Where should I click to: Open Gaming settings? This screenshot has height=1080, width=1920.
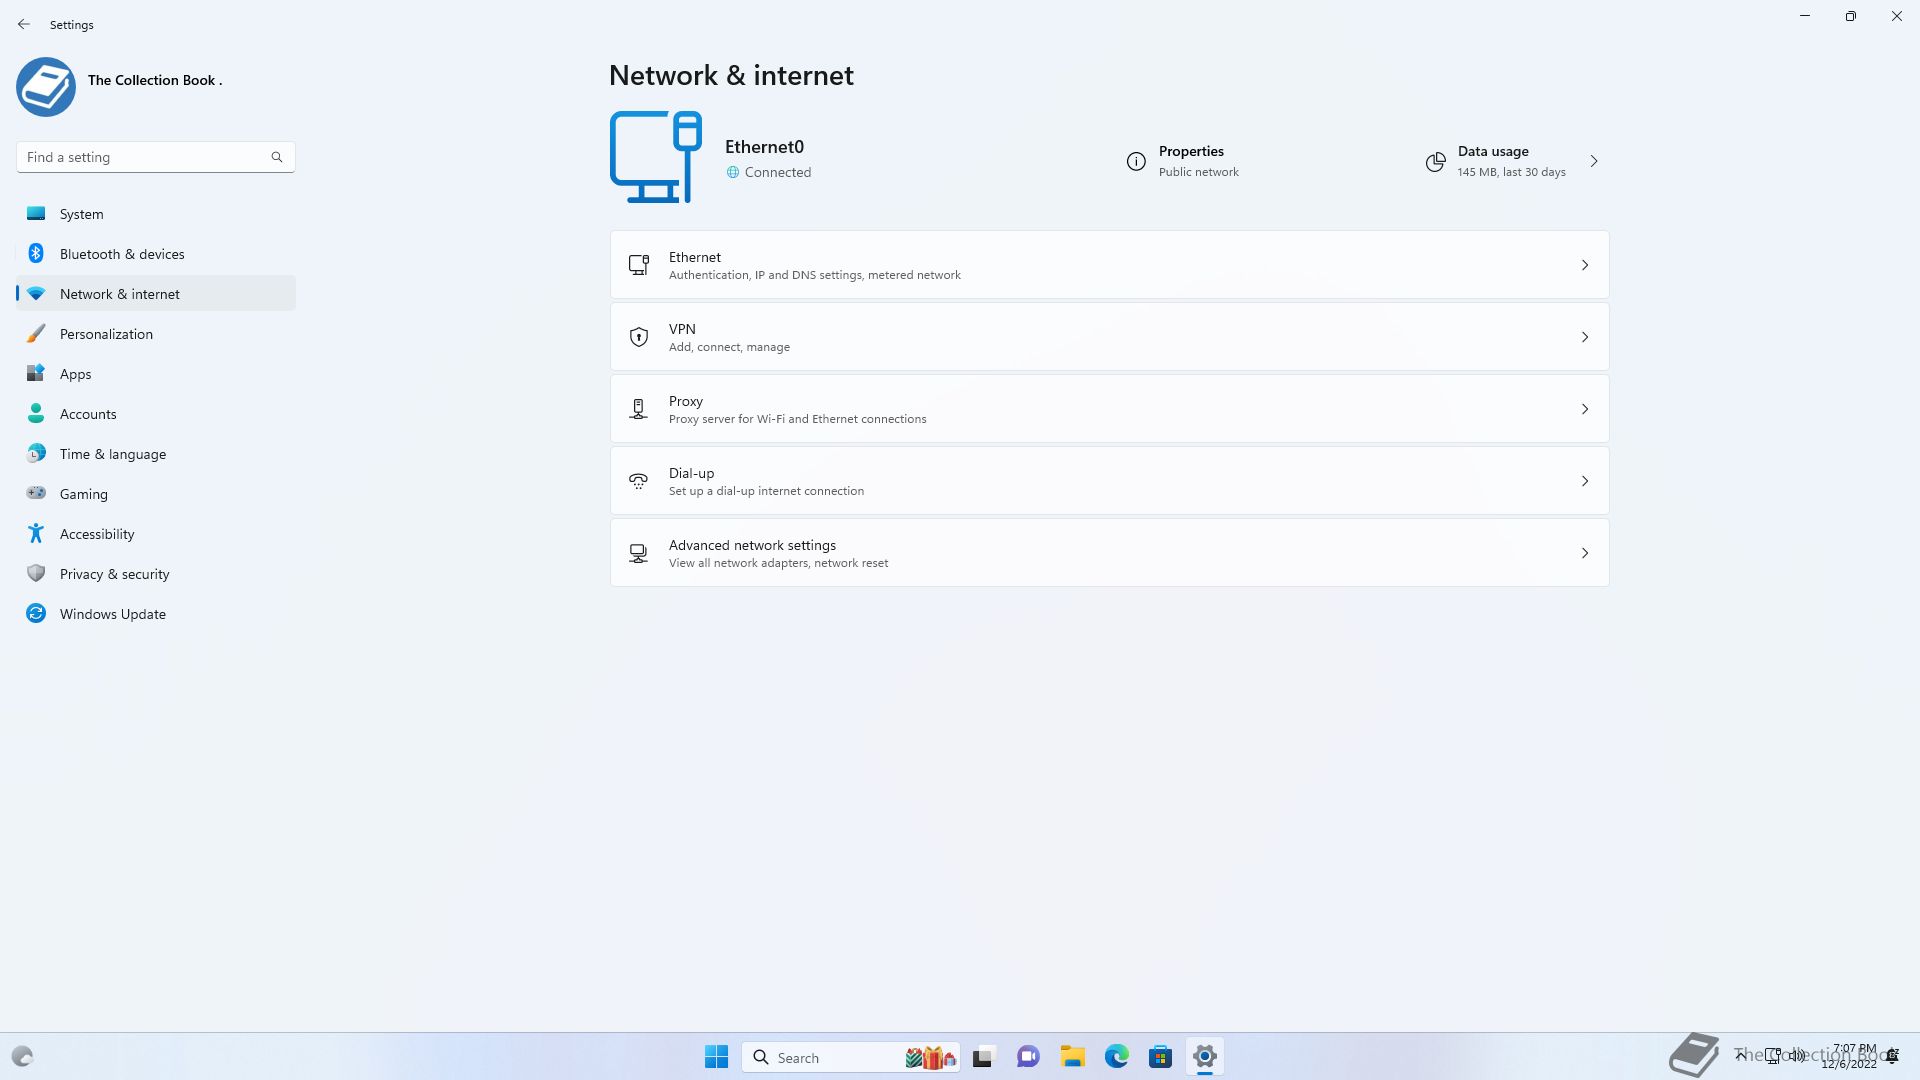coord(156,494)
